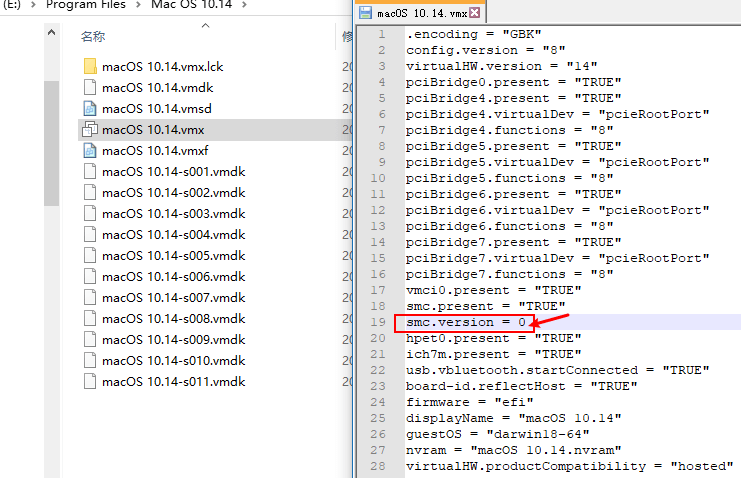This screenshot has height=478, width=741.
Task: Click the file icon of macOS 10.14-s002.vmdk
Action: point(90,192)
